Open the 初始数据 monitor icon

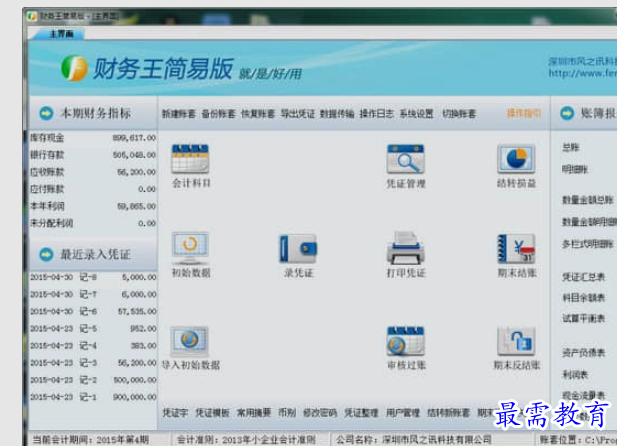tap(190, 248)
